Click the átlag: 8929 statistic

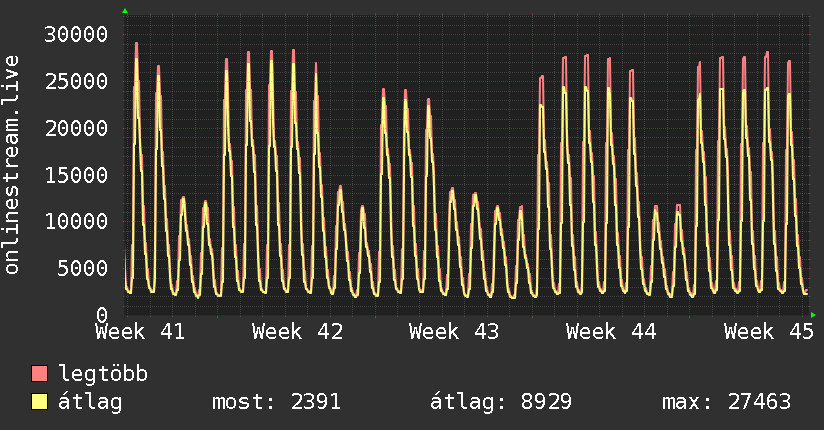pos(501,402)
